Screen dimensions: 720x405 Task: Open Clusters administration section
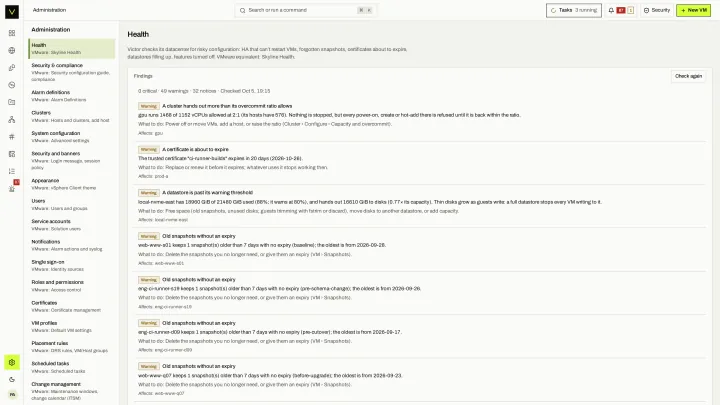click(72, 116)
